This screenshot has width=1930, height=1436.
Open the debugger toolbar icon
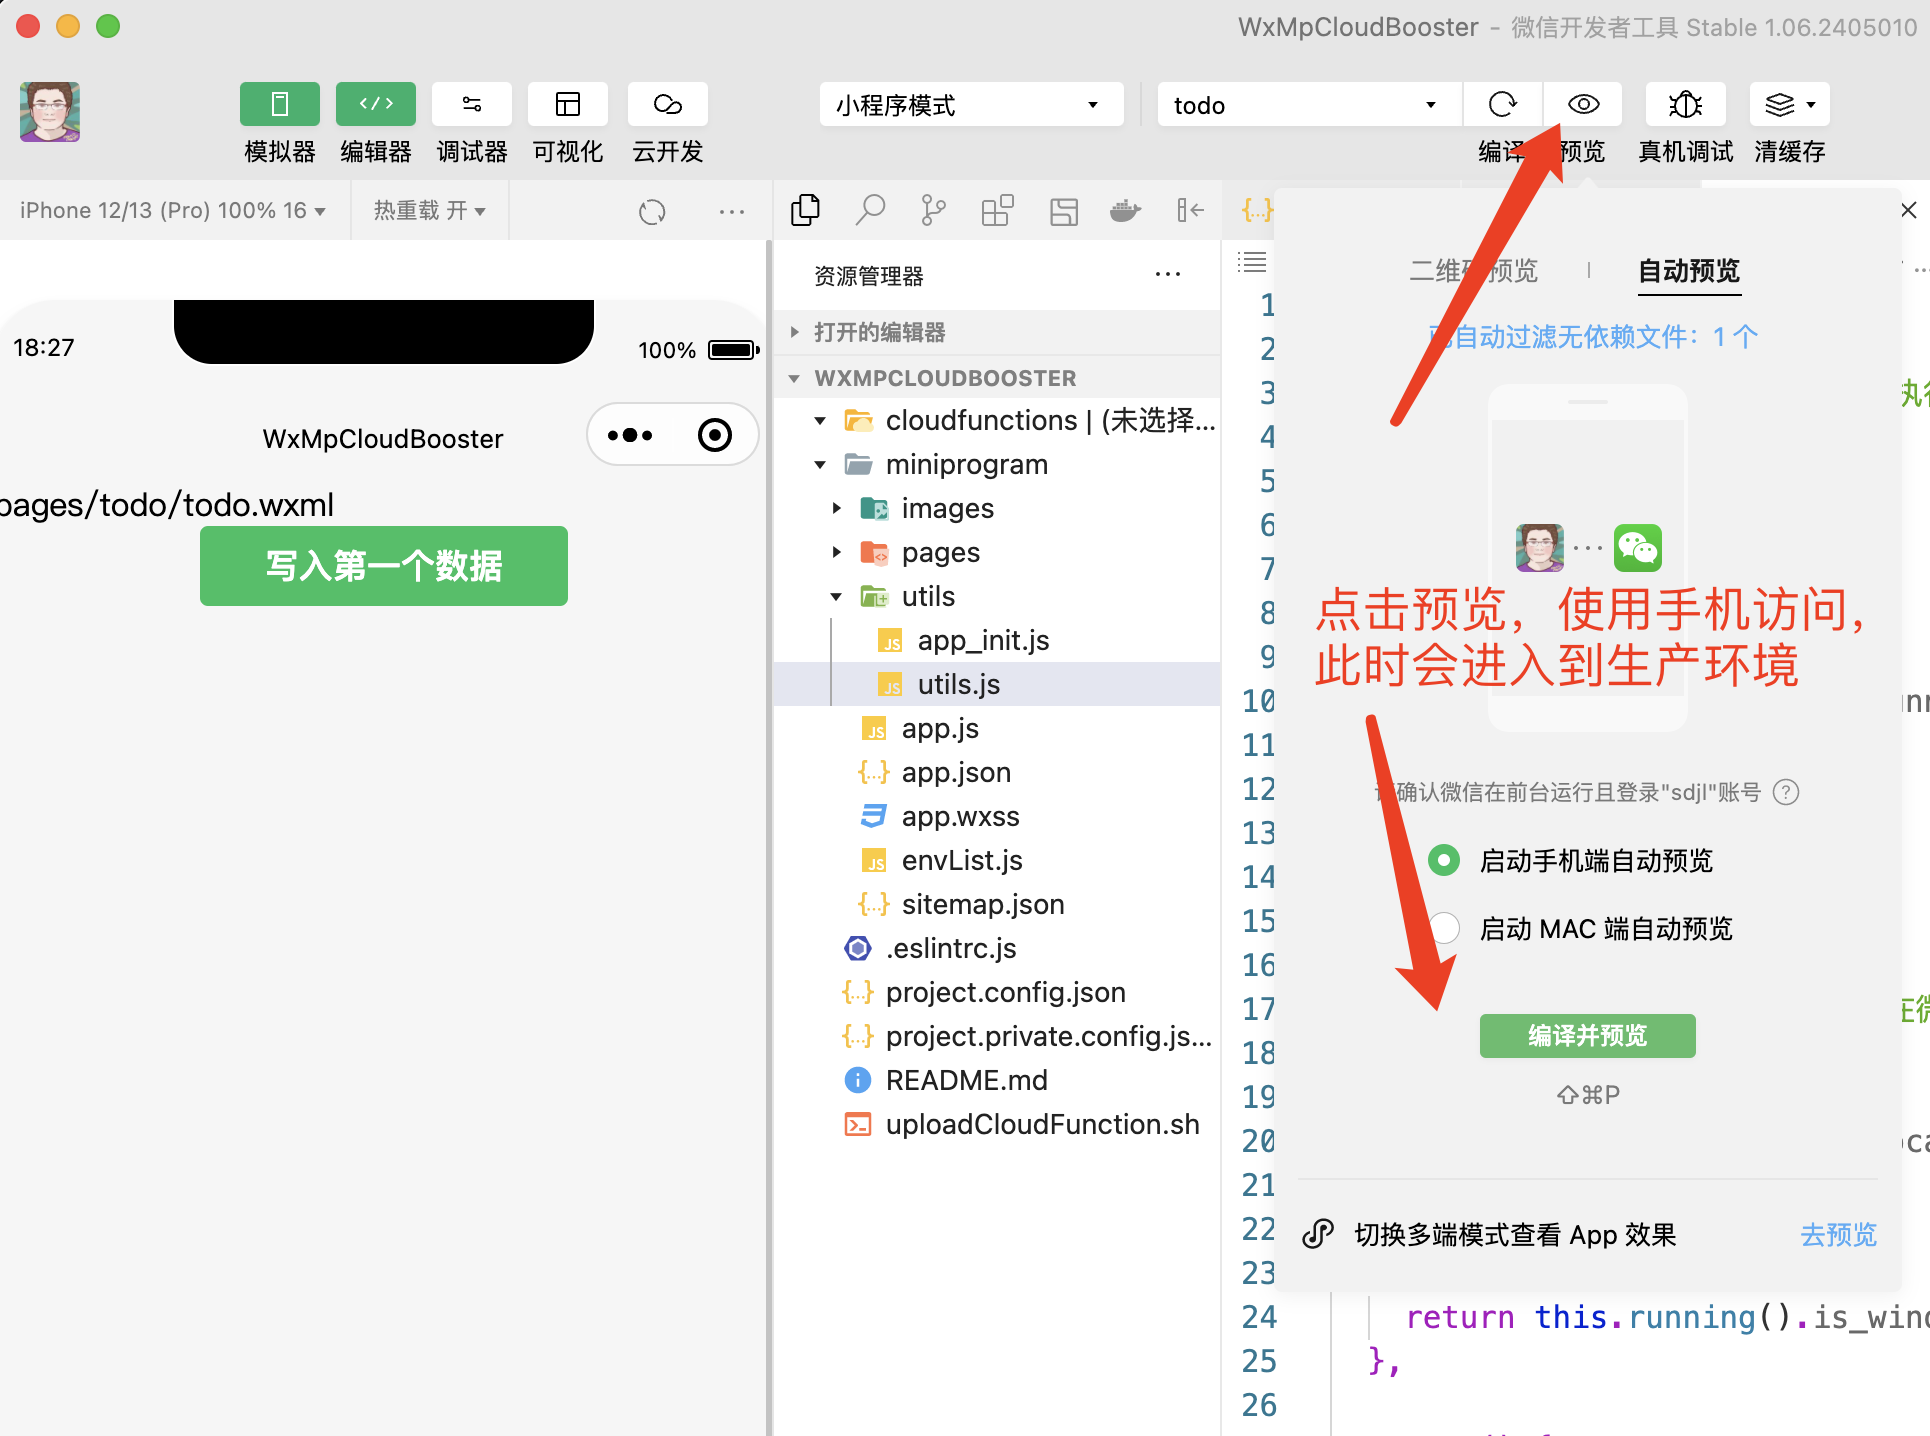pos(471,104)
